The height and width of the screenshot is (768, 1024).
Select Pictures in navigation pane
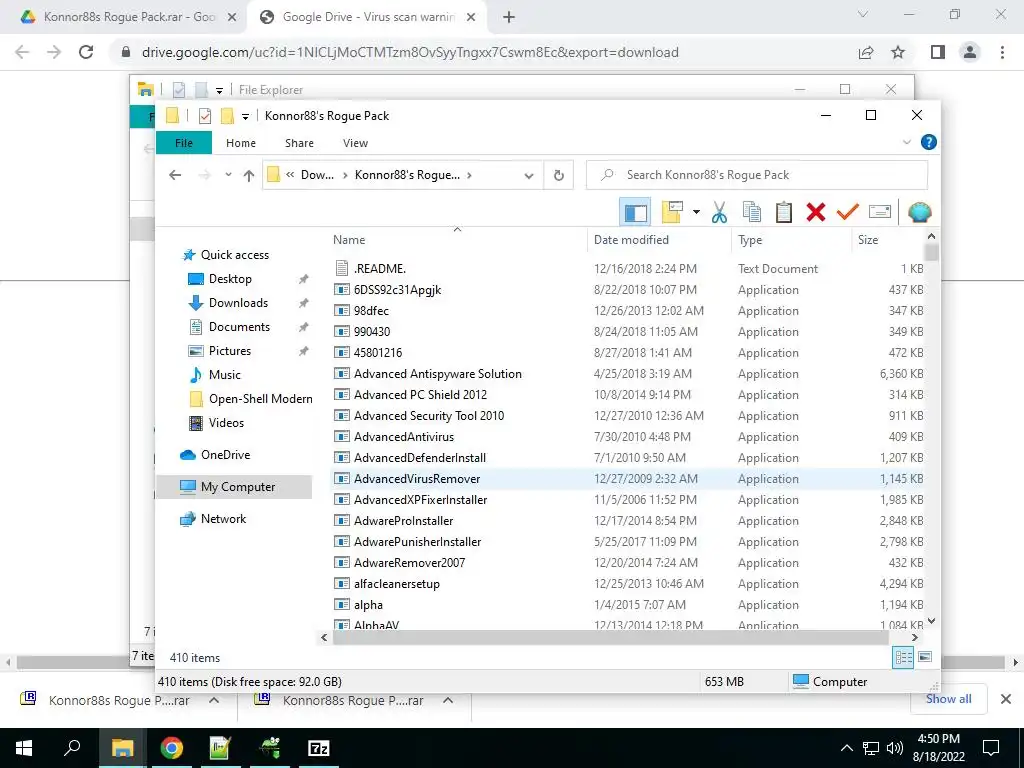(x=230, y=351)
